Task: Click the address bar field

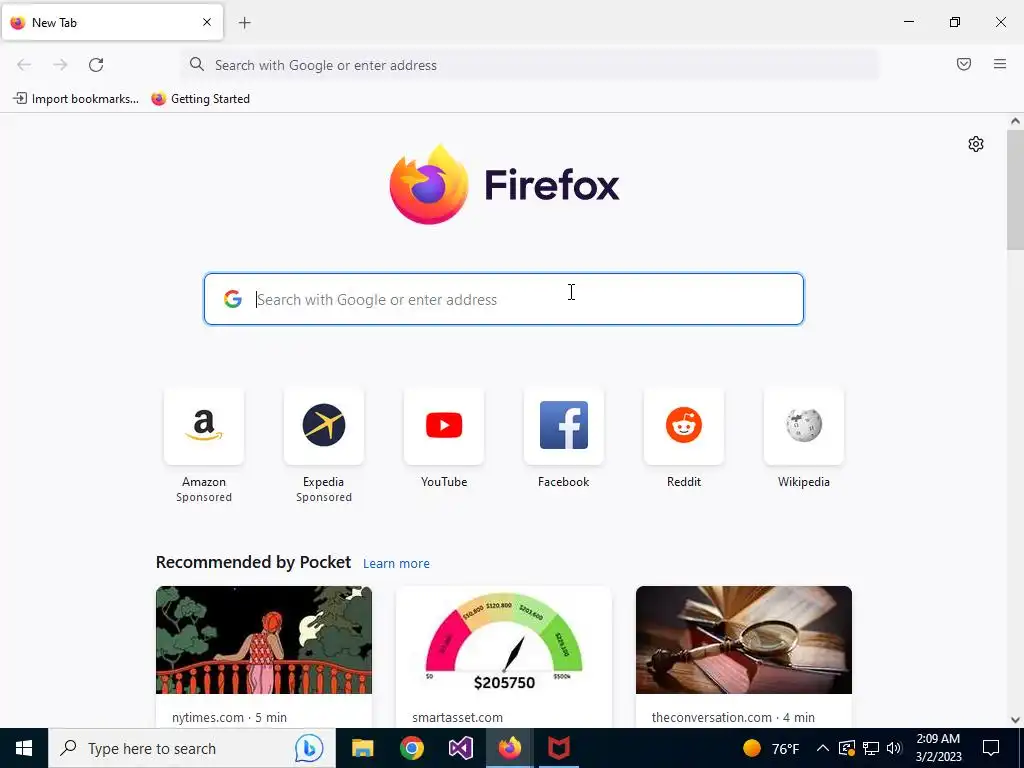Action: click(x=530, y=65)
